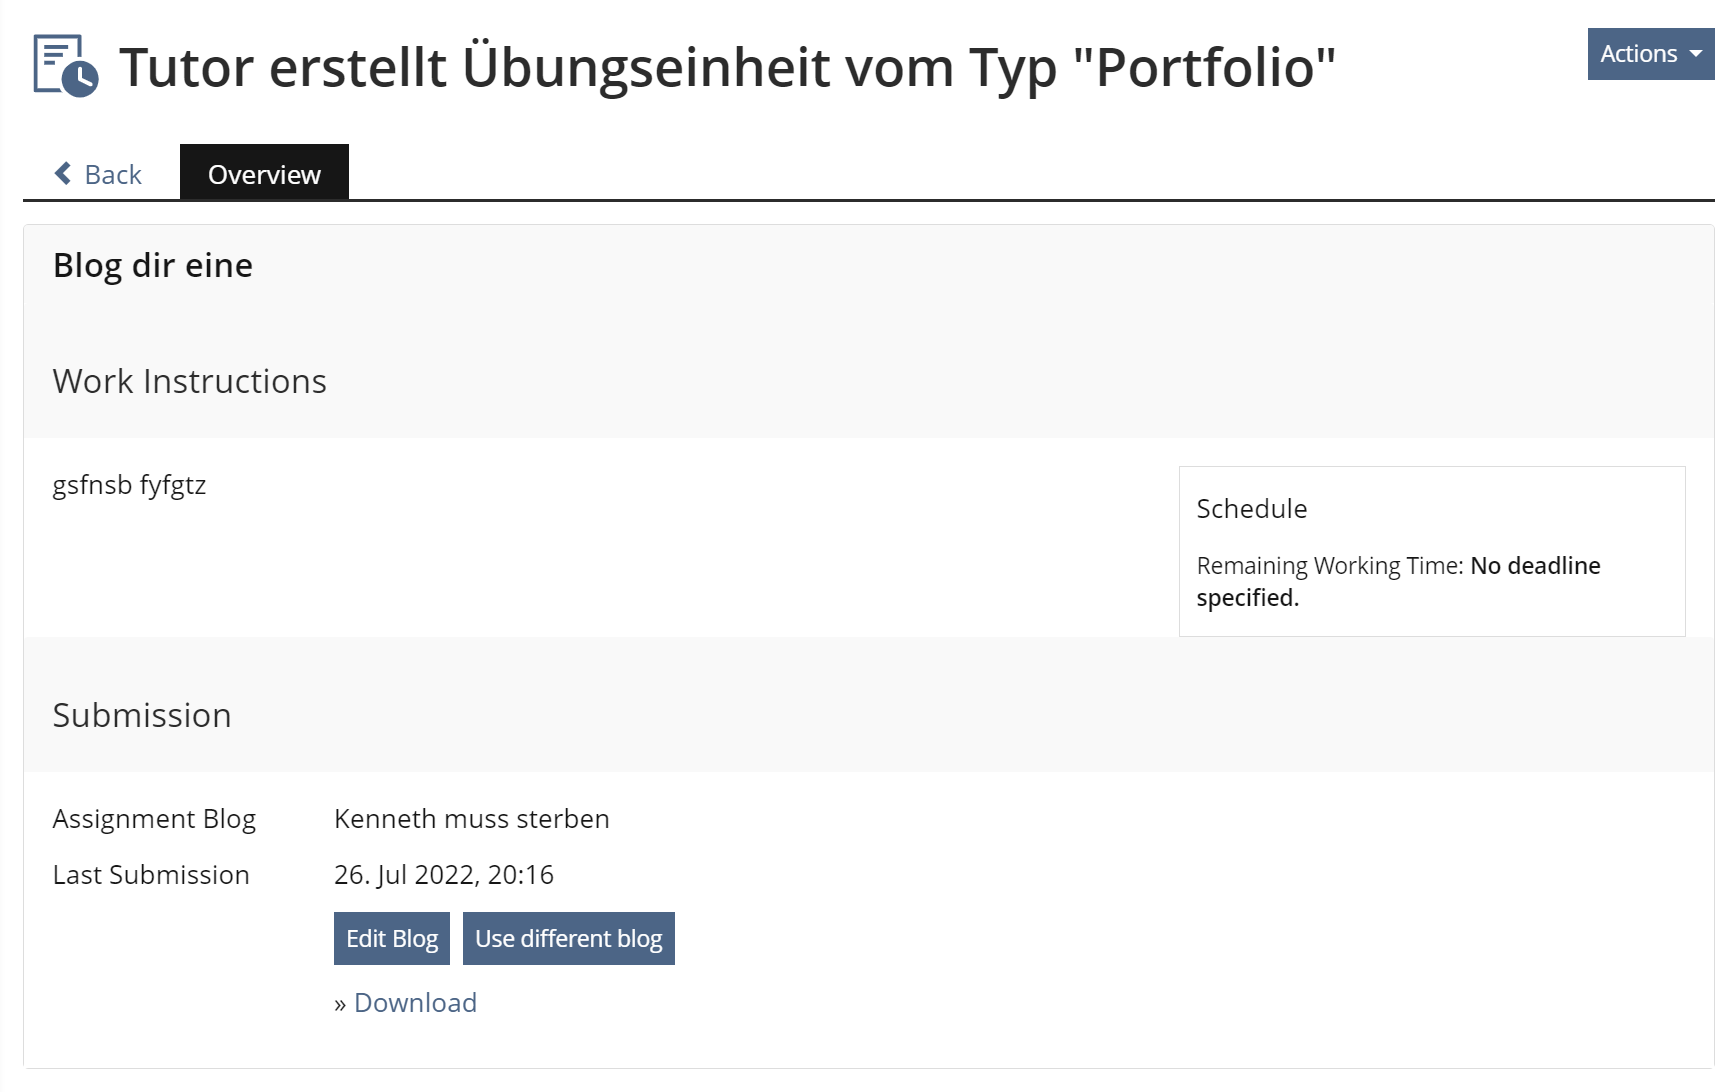This screenshot has height=1092, width=1731.
Task: Click the instruction text "gsfnsb fyfgtz"
Action: point(129,485)
